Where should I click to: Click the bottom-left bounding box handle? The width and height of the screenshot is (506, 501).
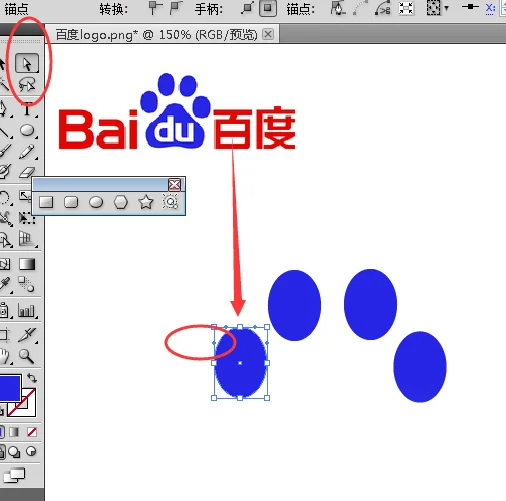(214, 398)
